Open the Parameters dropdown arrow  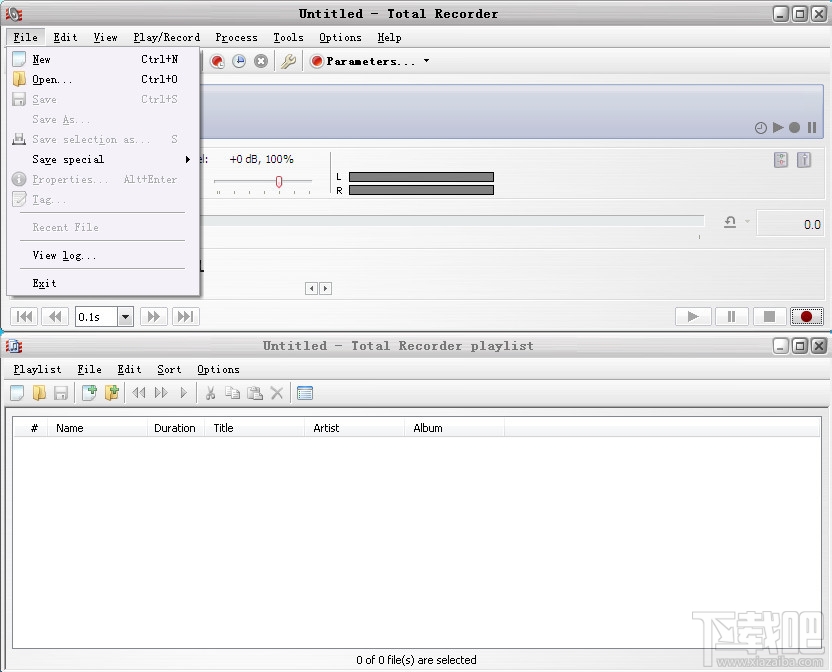coord(426,61)
